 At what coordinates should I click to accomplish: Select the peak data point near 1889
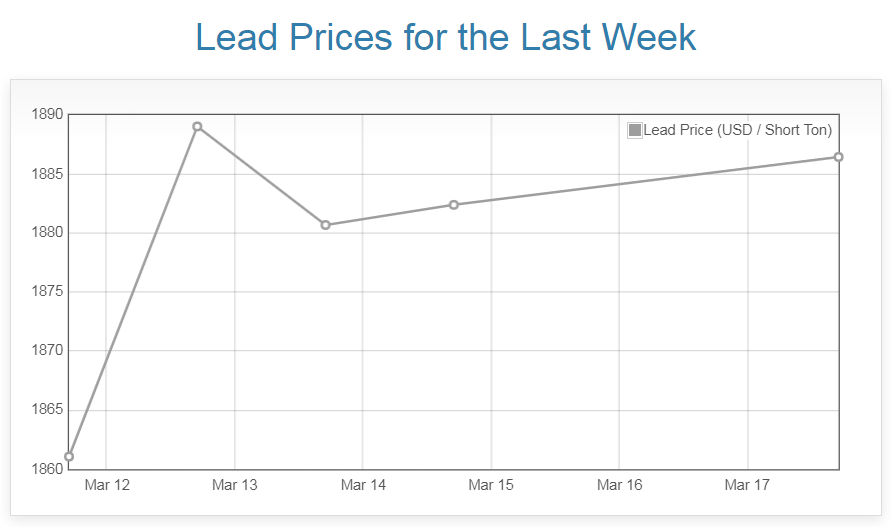[x=197, y=127]
